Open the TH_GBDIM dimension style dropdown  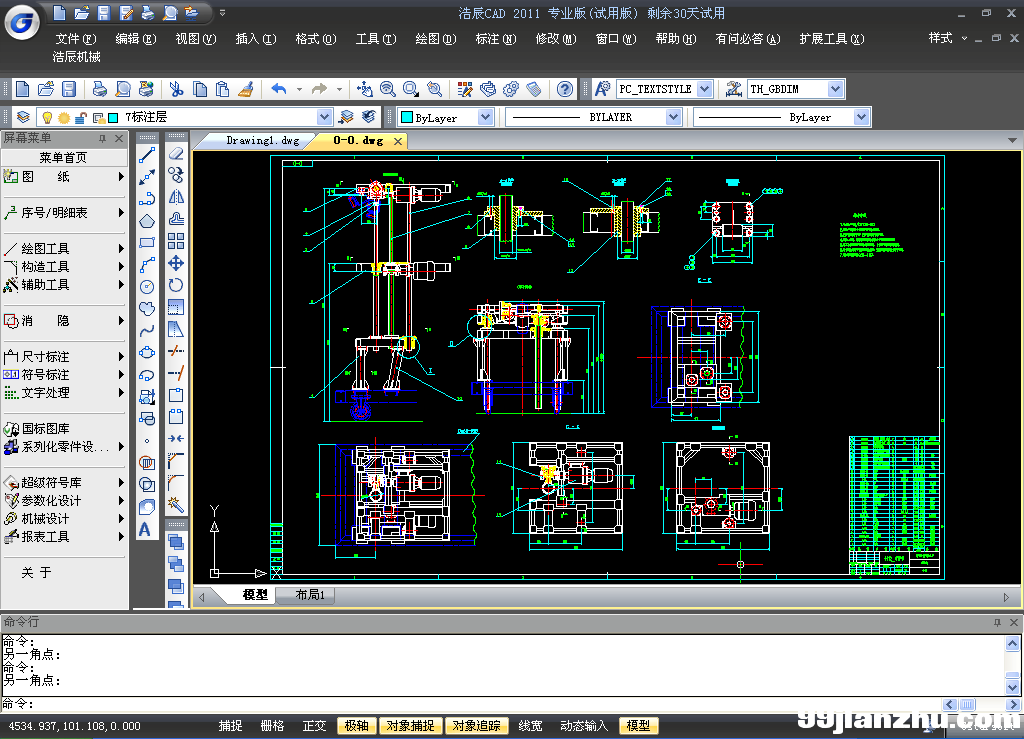(x=835, y=89)
